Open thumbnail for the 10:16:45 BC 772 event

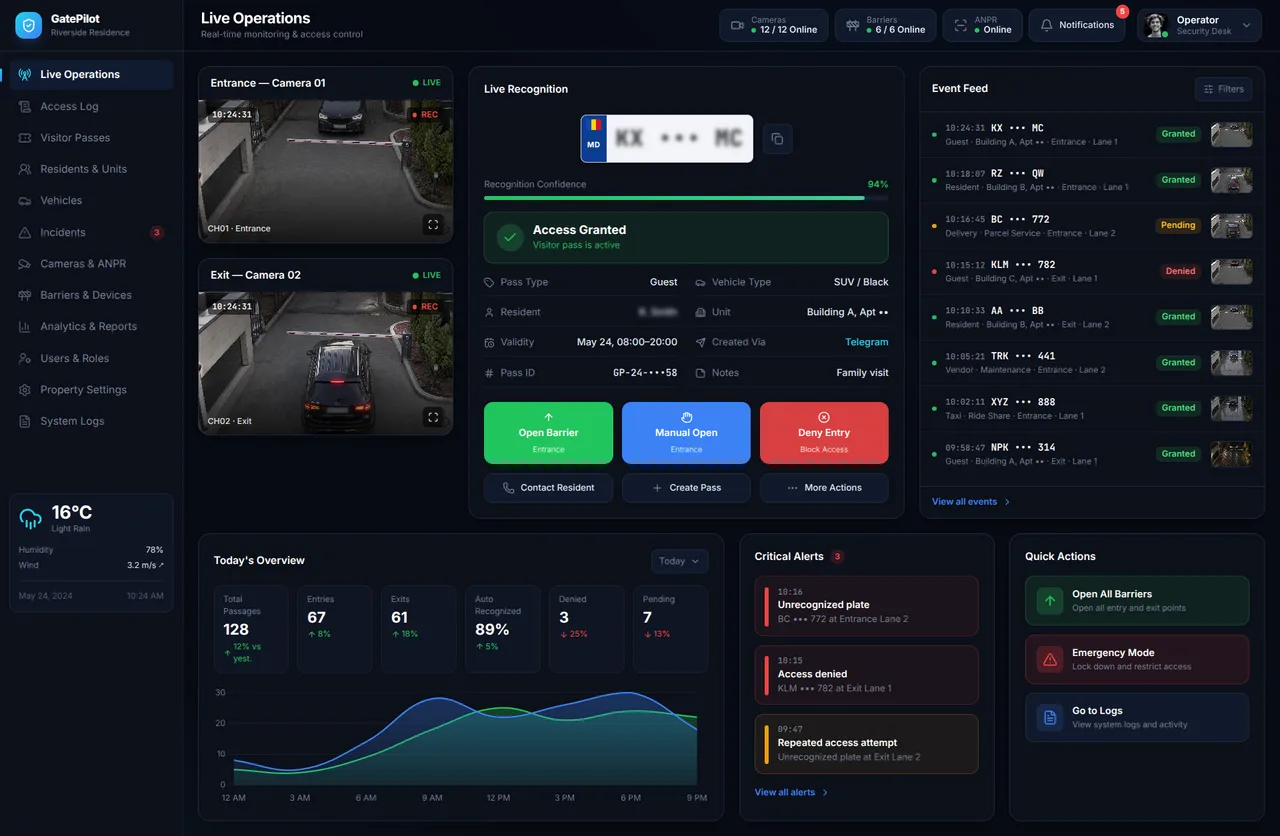(1231, 226)
